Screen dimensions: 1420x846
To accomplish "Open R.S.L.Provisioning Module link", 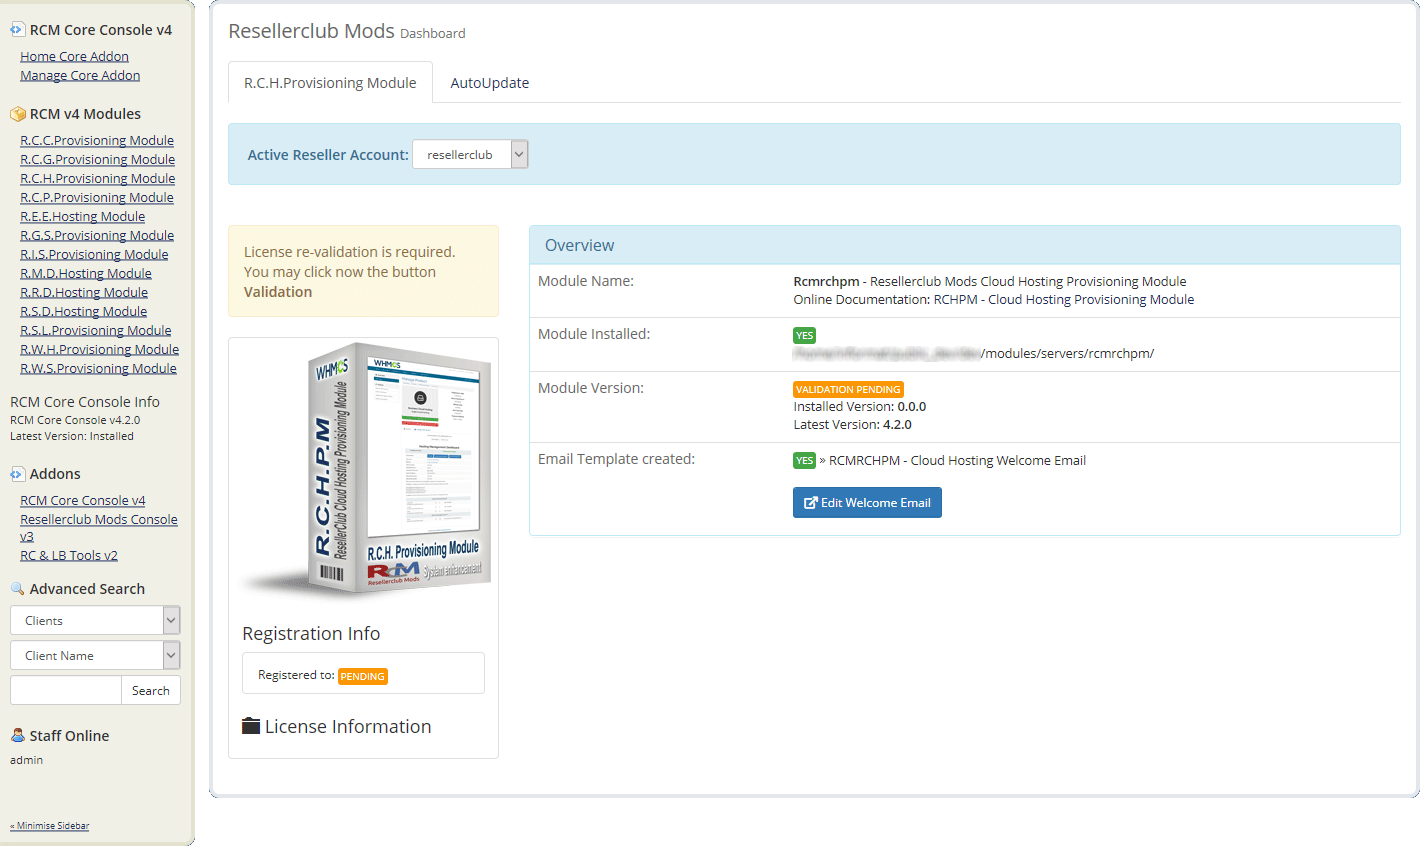I will click(x=95, y=330).
